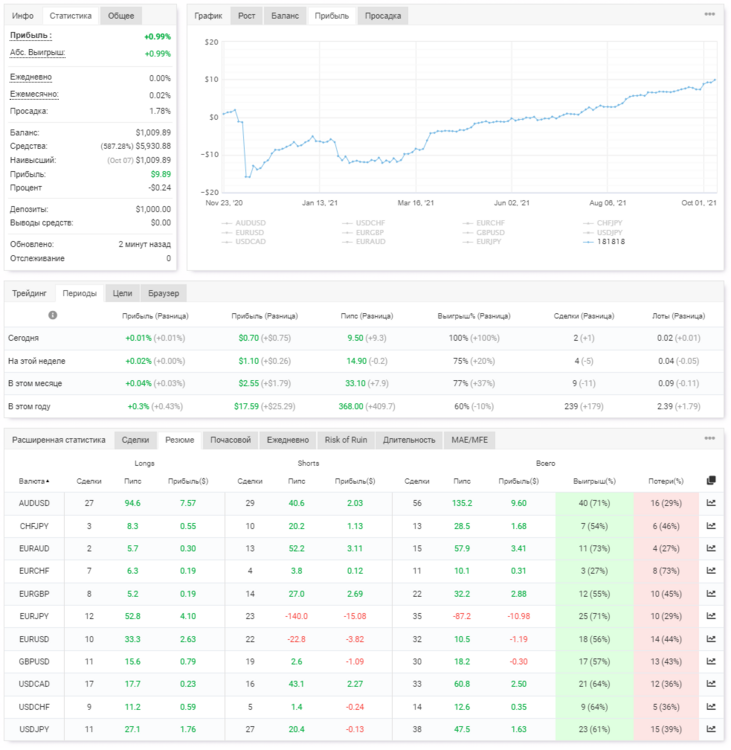The width and height of the screenshot is (731, 750).
Task: Click the В этом месяце row label
Action: point(35,384)
